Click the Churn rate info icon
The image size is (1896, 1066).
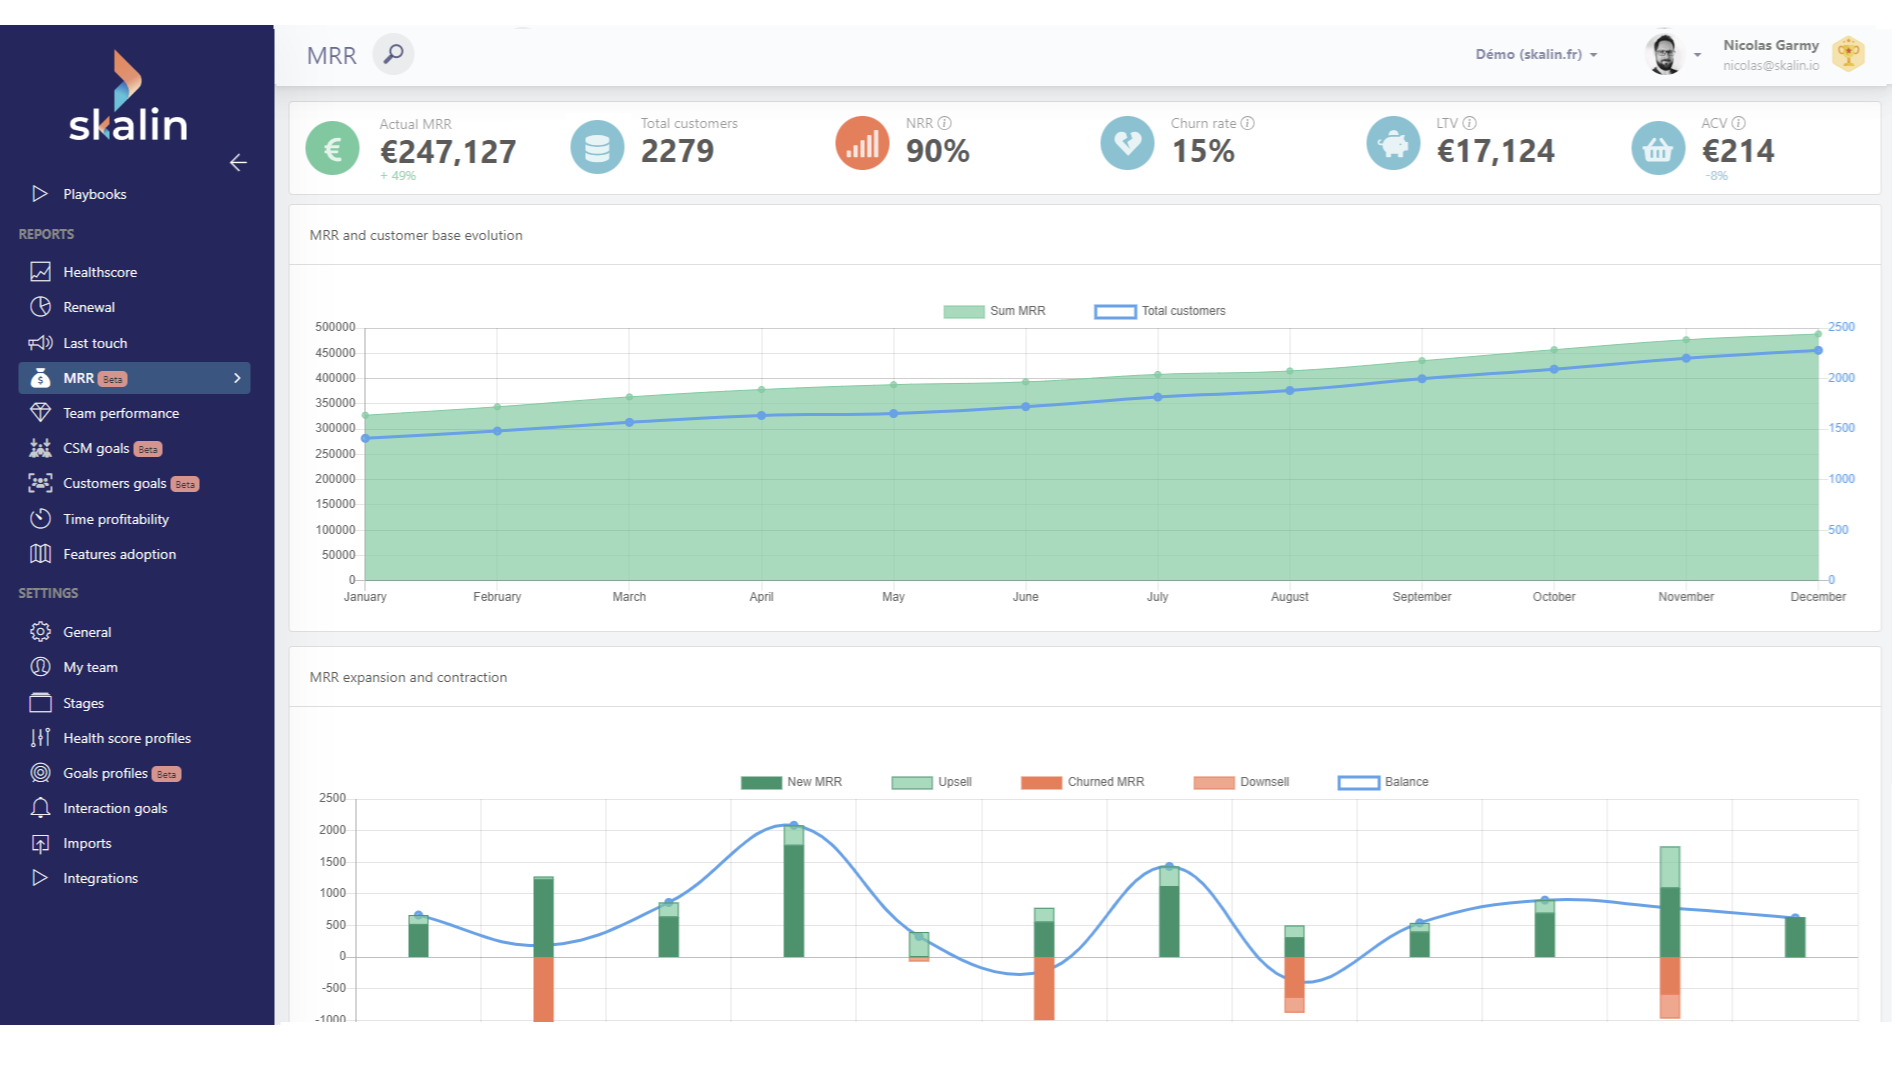1247,123
